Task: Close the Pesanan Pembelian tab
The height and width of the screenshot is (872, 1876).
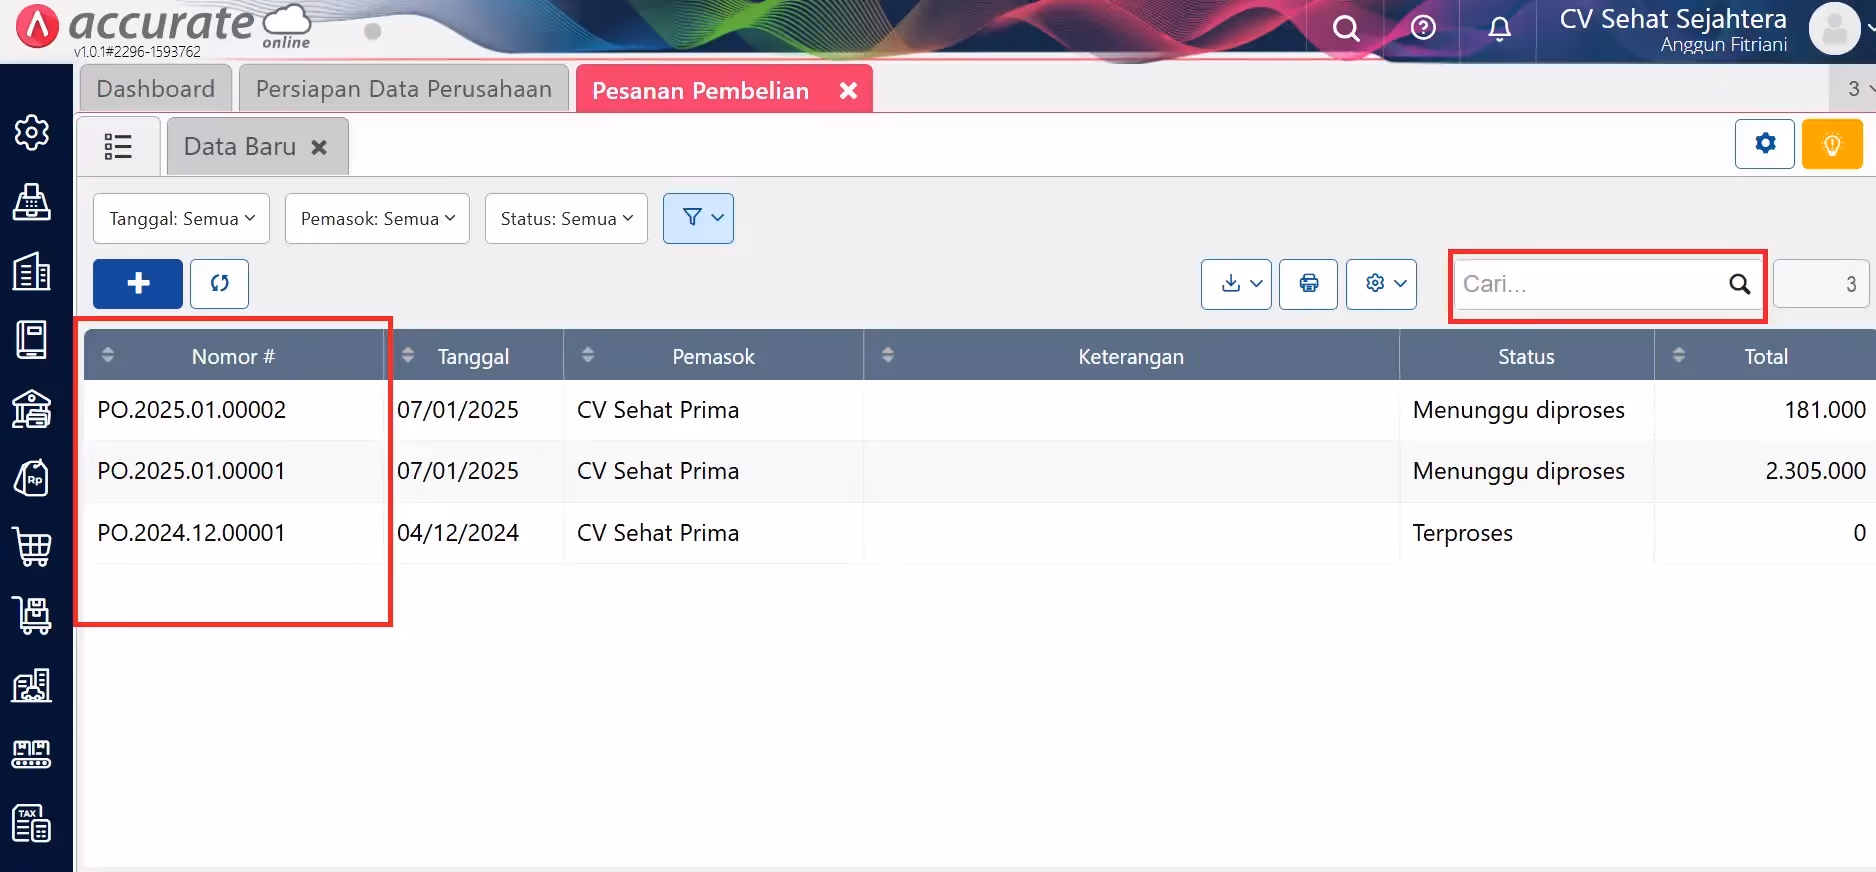Action: [848, 91]
